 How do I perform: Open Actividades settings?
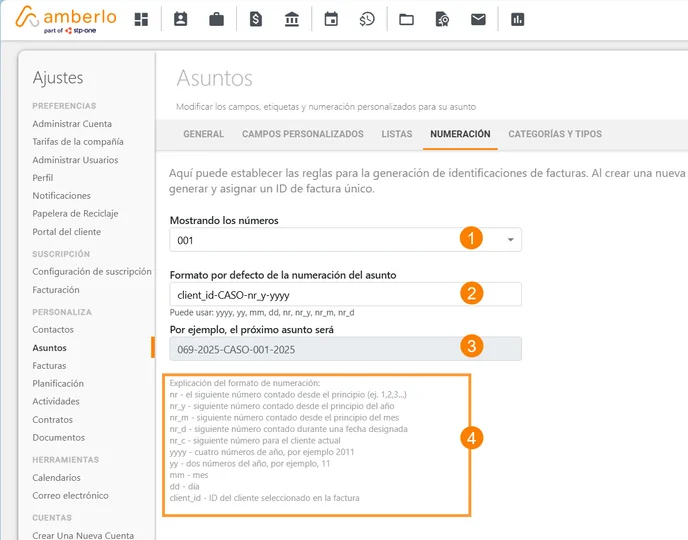(56, 401)
